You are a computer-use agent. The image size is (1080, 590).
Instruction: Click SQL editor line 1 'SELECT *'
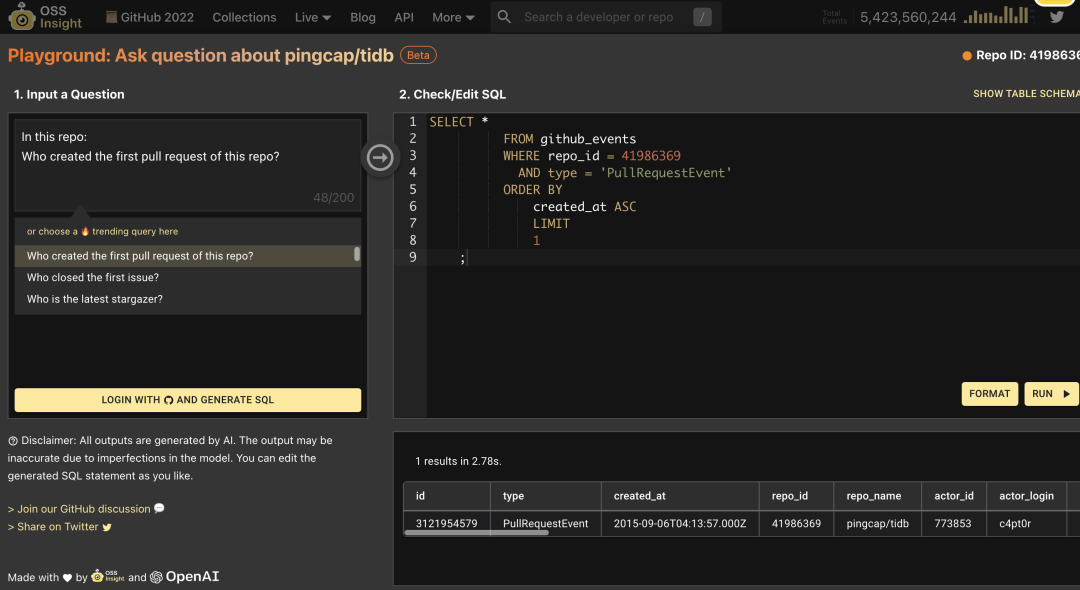pyautogui.click(x=459, y=122)
